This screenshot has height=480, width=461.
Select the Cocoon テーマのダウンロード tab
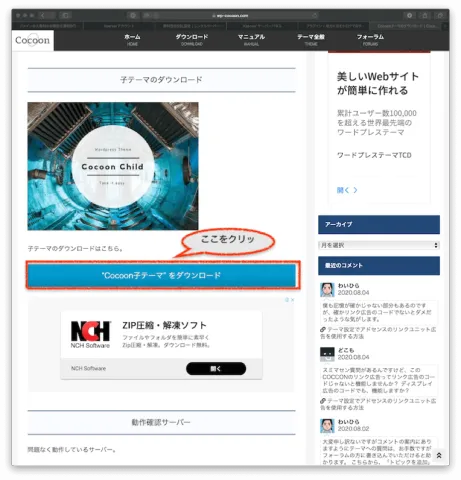tap(406, 26)
